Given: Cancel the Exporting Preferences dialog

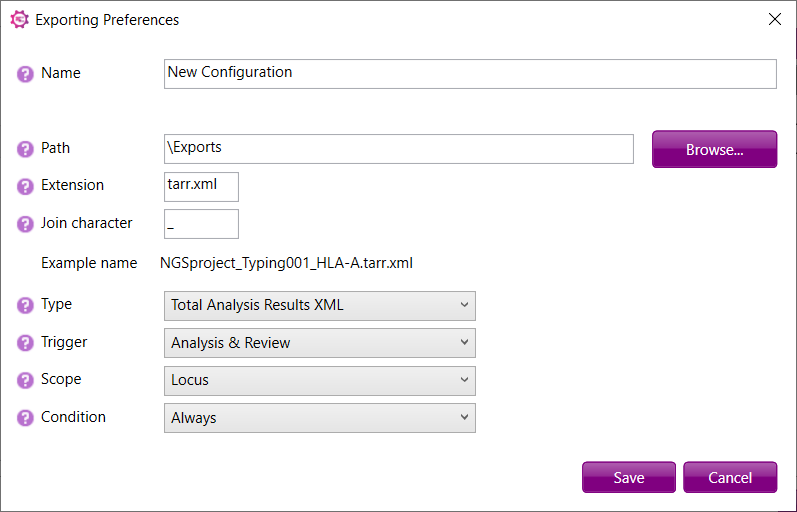Looking at the screenshot, I should click(x=730, y=477).
